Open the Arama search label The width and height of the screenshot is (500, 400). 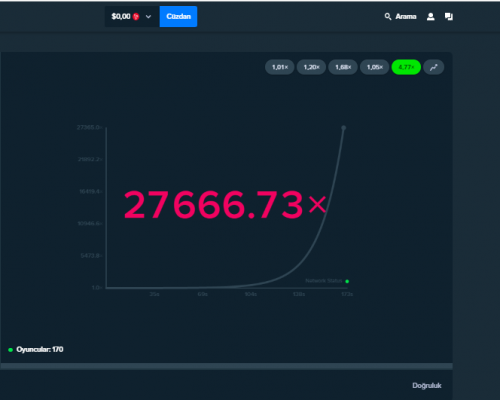406,16
